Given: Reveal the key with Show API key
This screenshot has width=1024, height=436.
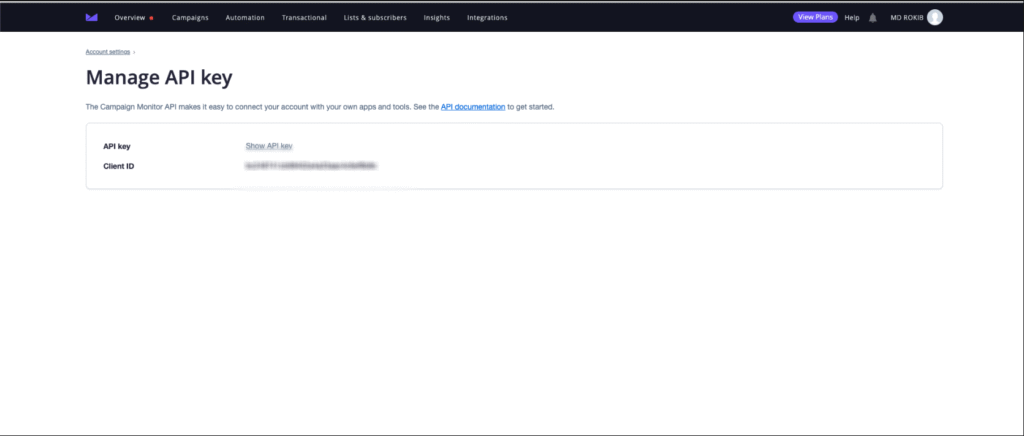Looking at the screenshot, I should 269,146.
